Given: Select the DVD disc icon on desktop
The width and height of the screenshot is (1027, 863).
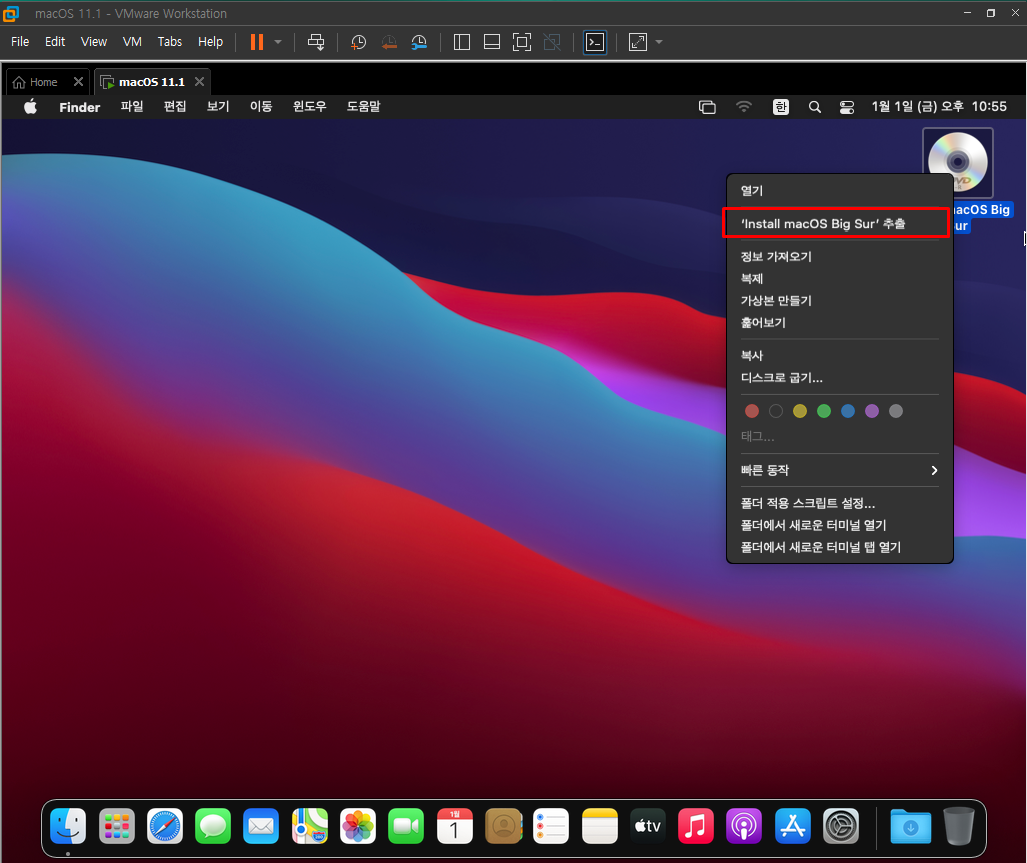Looking at the screenshot, I should pos(958,162).
